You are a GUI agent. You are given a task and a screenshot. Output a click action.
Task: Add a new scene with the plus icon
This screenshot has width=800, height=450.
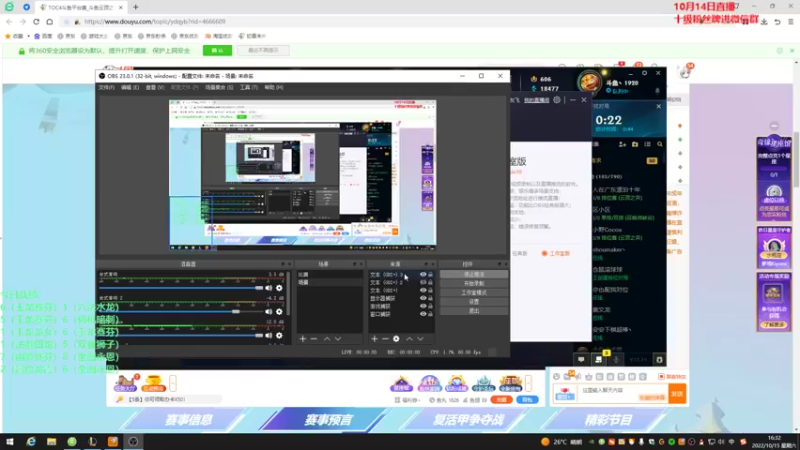click(x=303, y=339)
